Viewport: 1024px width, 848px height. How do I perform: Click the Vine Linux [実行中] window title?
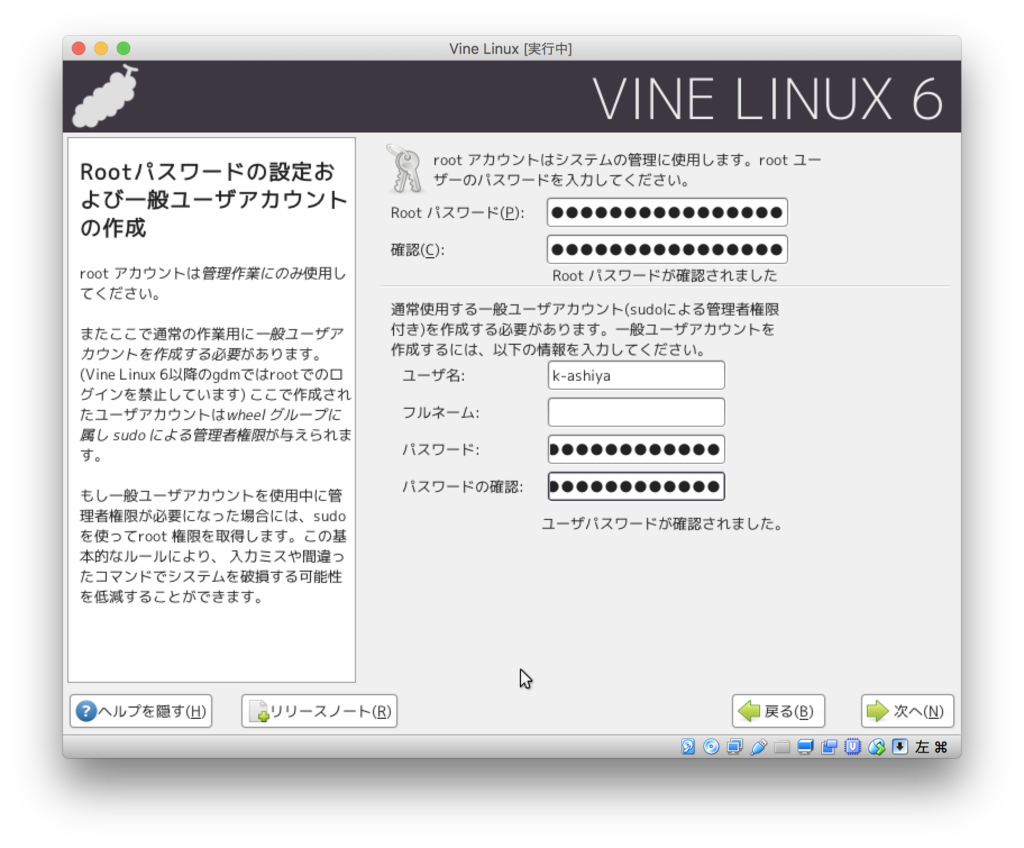[x=511, y=48]
